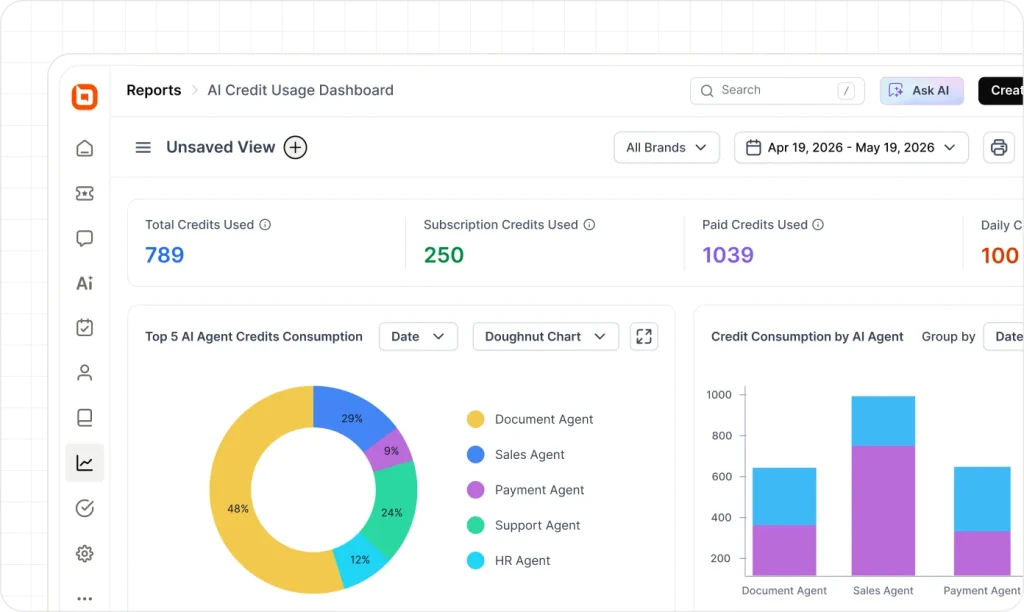The image size is (1024, 612).
Task: Click the 29% blue doughnut segment
Action: [x=352, y=418]
